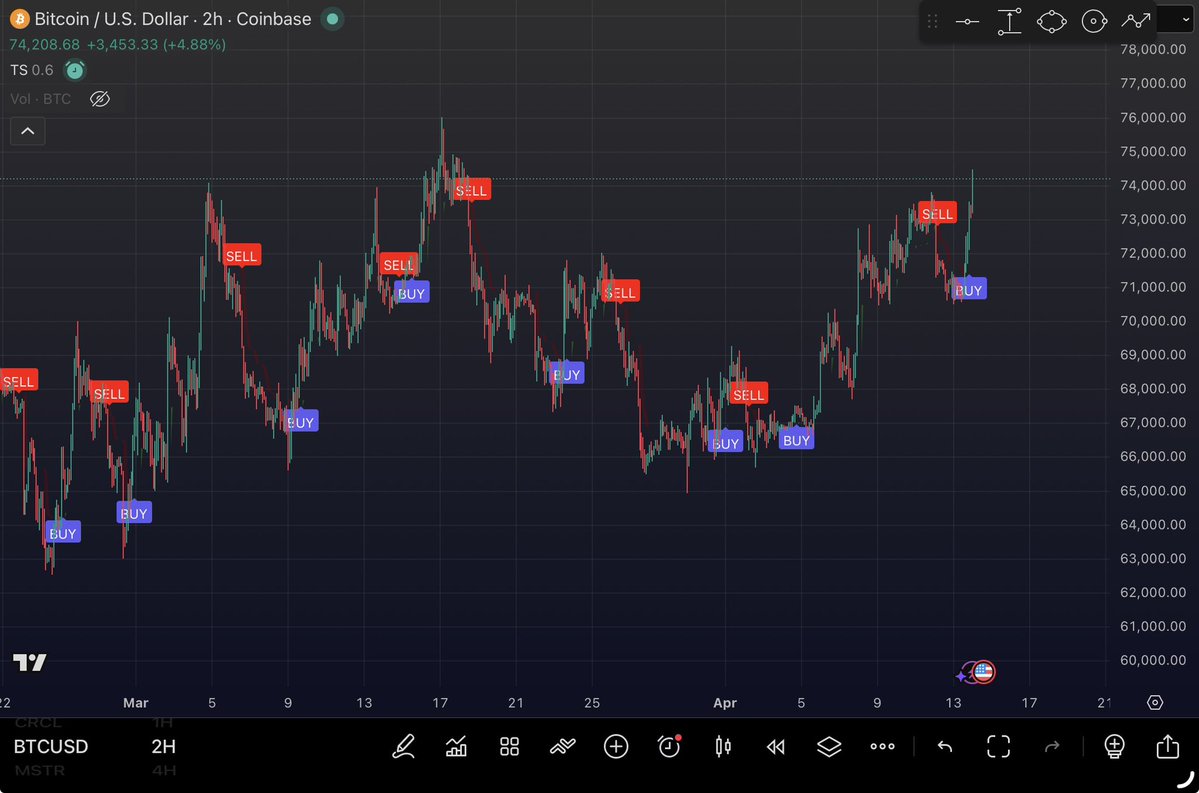Click the Mar date label on time axis
This screenshot has height=793, width=1199.
click(135, 703)
